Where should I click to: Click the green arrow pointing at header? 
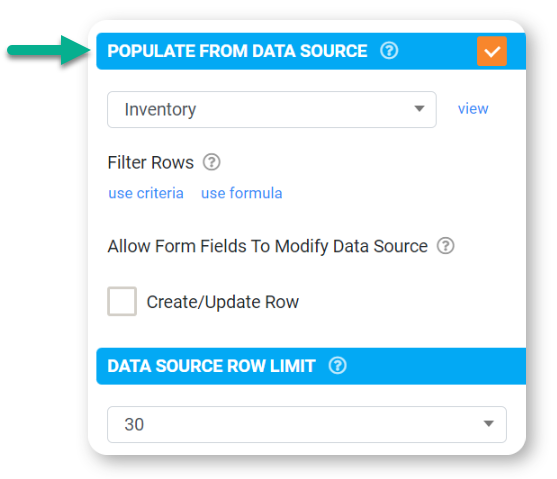(x=49, y=50)
